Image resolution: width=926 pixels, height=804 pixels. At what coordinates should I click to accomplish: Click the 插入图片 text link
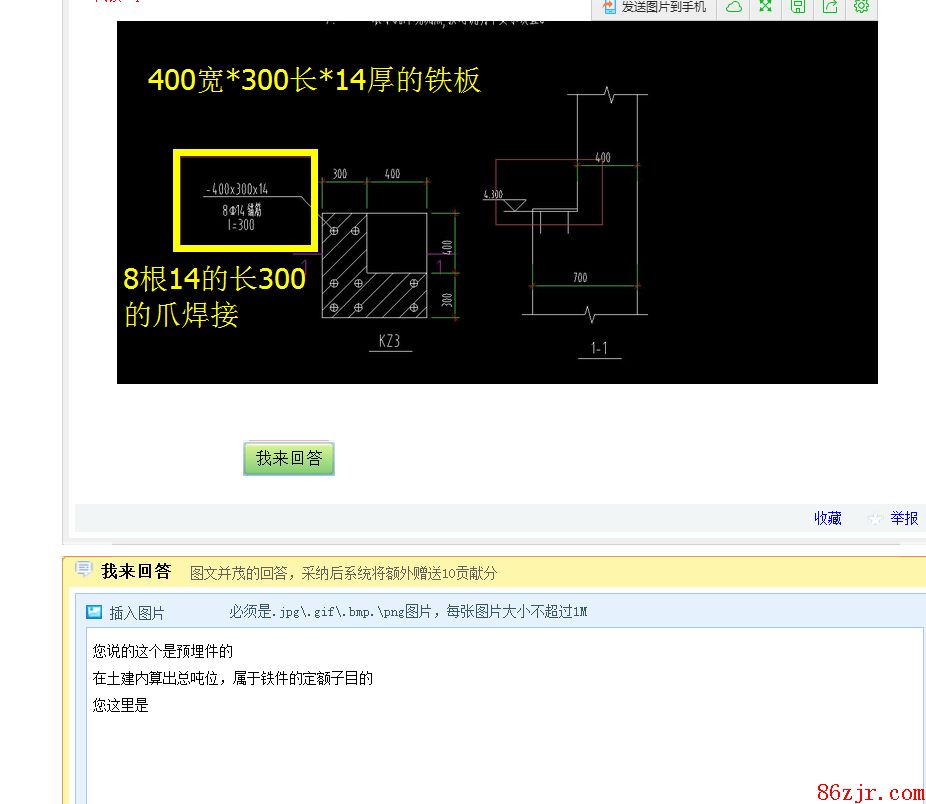pyautogui.click(x=137, y=613)
